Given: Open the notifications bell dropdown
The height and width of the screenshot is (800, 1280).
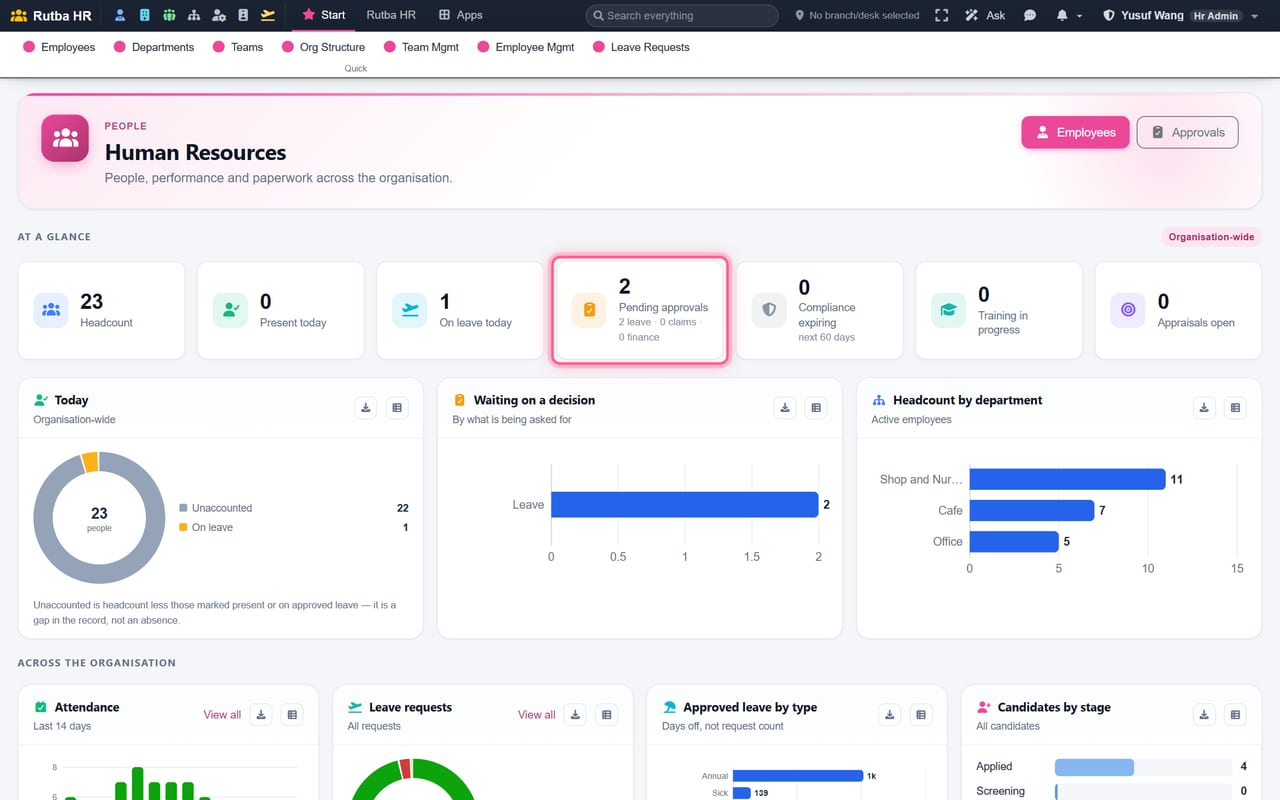Looking at the screenshot, I should tap(1068, 15).
